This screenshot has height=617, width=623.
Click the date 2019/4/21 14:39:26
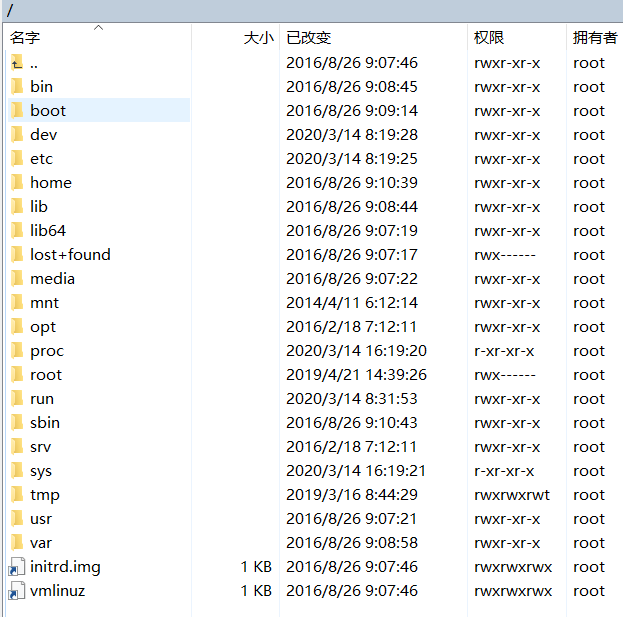click(356, 375)
